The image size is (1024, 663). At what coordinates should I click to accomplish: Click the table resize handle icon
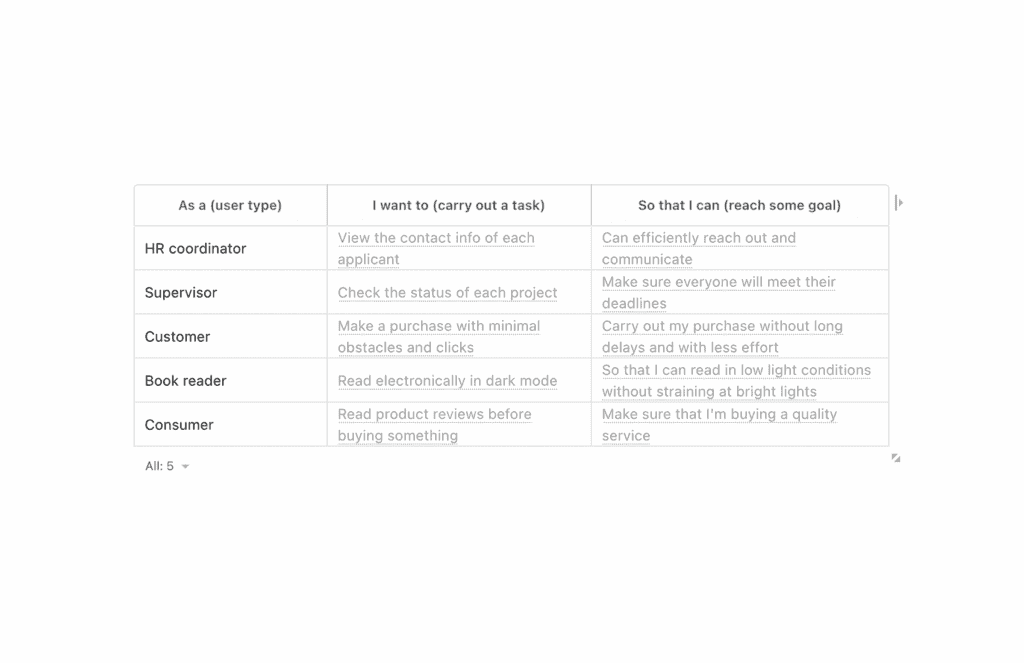click(x=895, y=458)
